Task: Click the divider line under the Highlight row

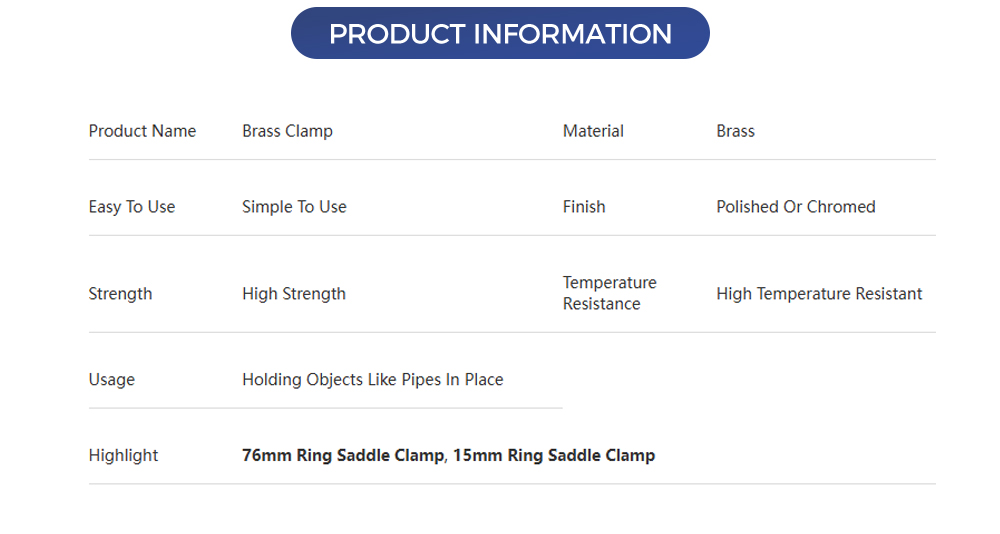Action: pos(512,484)
